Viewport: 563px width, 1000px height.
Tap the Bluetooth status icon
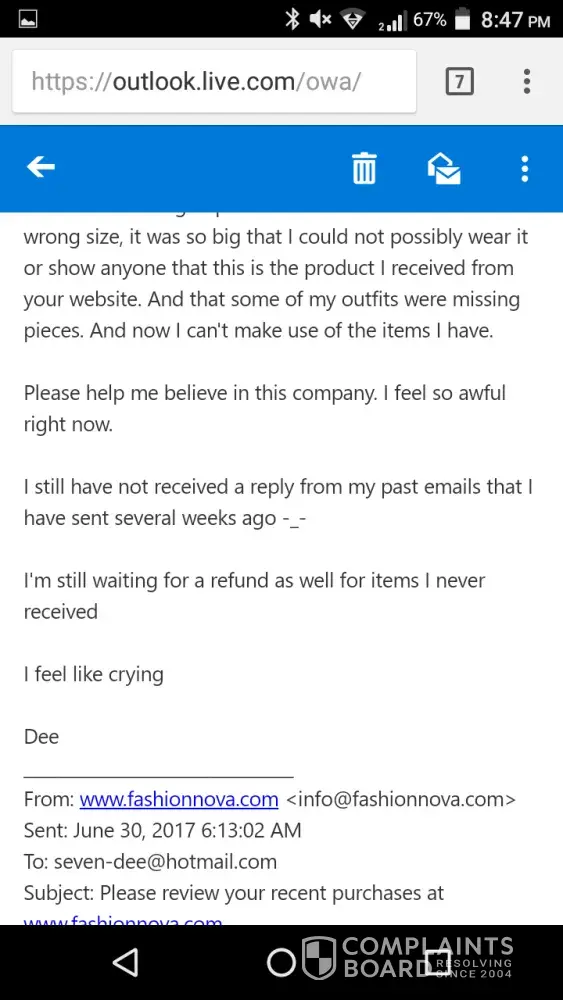tap(292, 20)
